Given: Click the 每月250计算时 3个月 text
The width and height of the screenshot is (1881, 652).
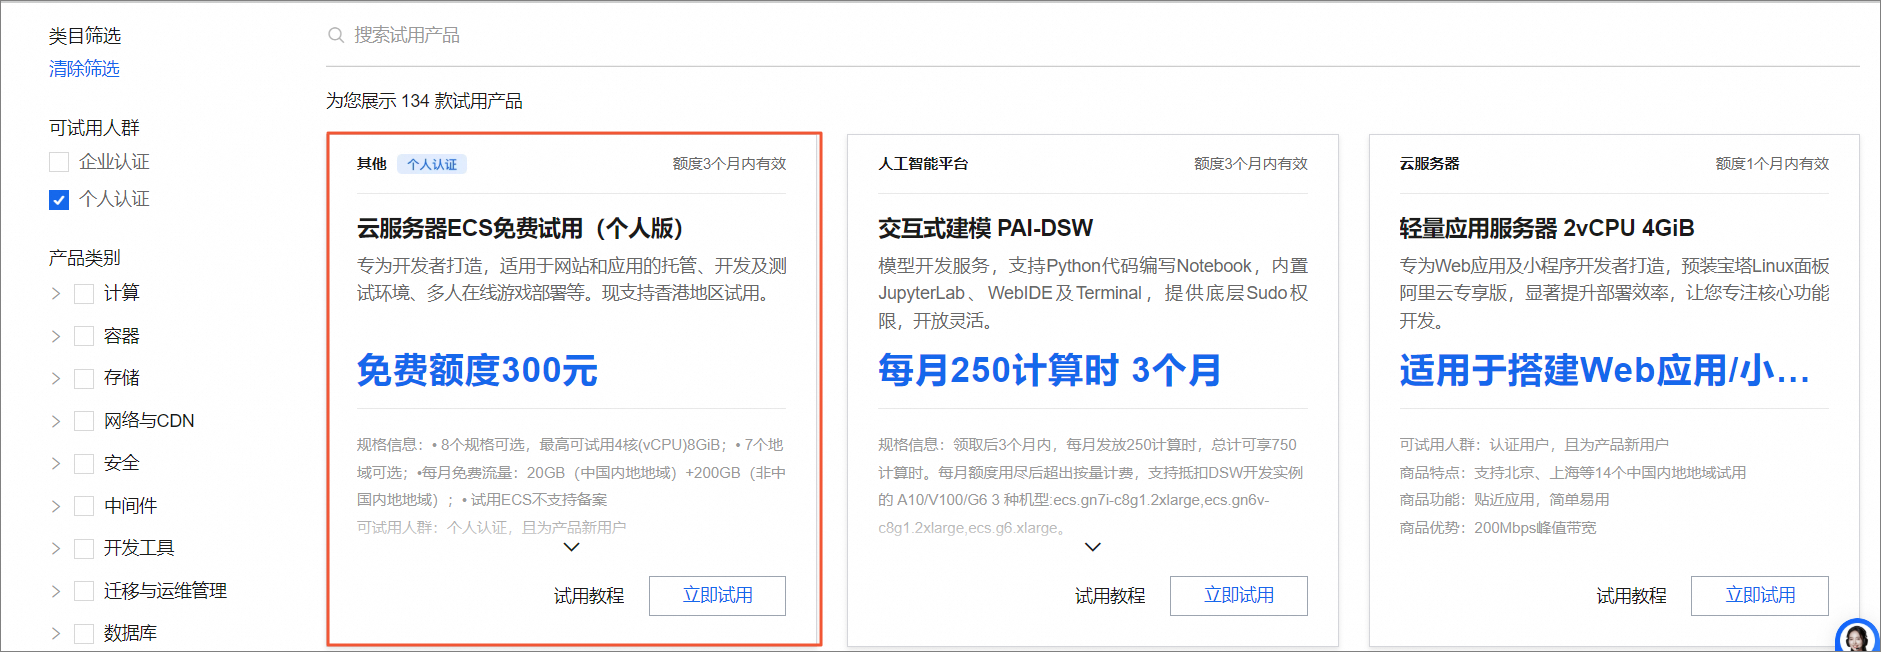Looking at the screenshot, I should [1050, 371].
